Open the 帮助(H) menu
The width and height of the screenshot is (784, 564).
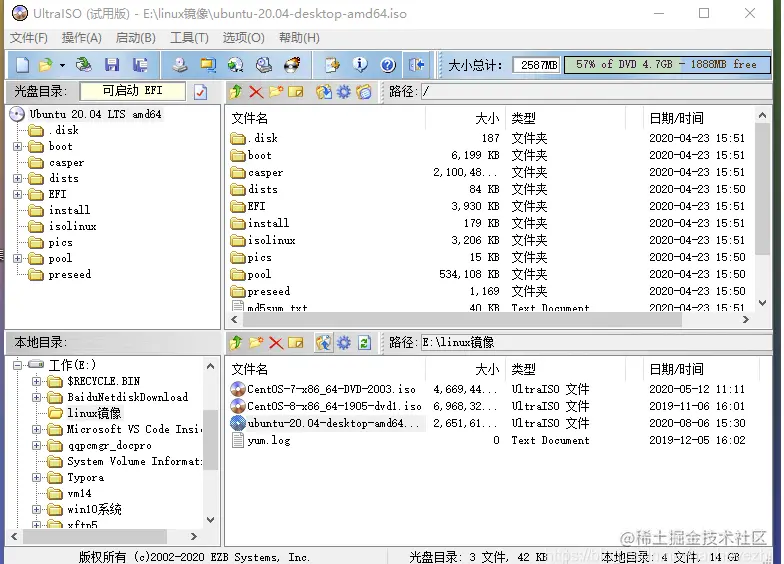299,38
